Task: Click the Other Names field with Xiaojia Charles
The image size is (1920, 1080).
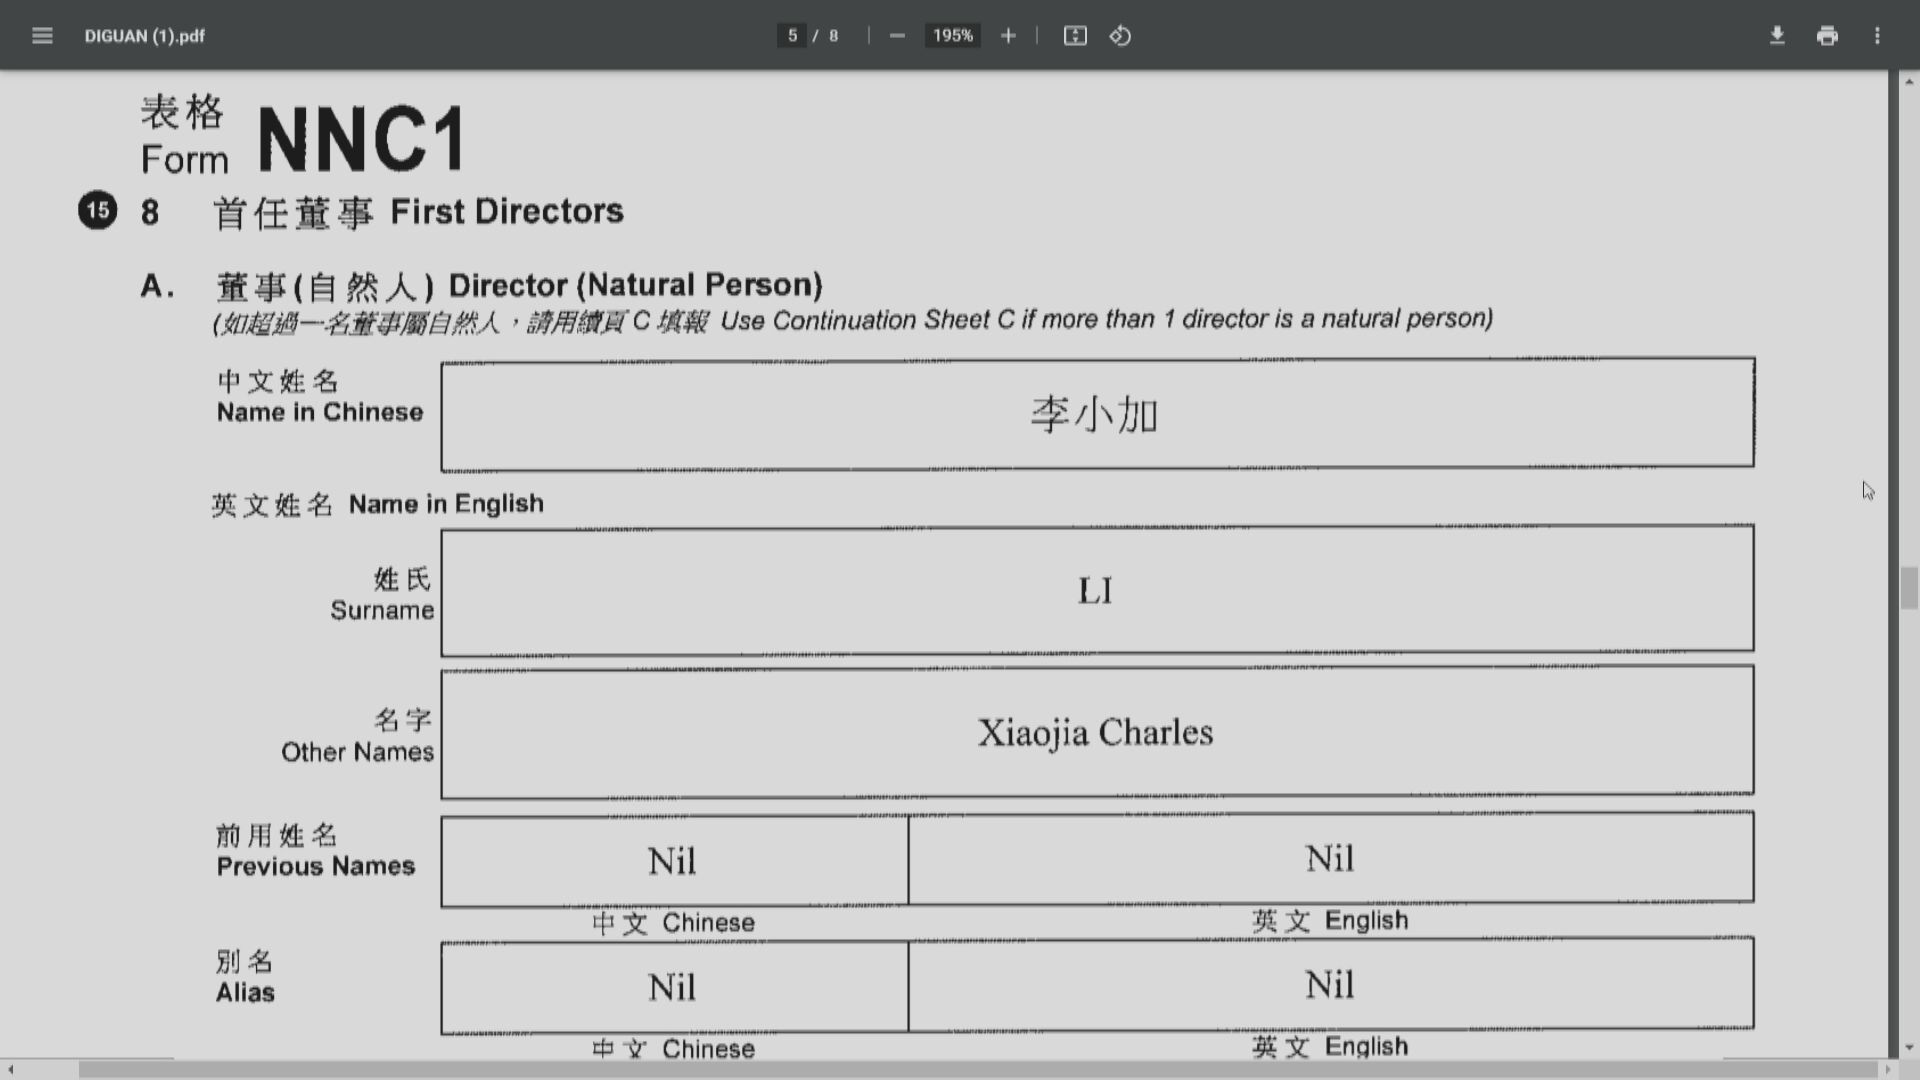Action: coord(1095,732)
